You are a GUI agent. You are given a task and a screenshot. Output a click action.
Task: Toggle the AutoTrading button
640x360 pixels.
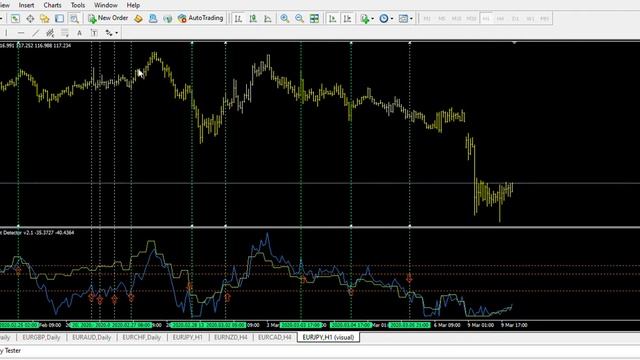[x=200, y=18]
